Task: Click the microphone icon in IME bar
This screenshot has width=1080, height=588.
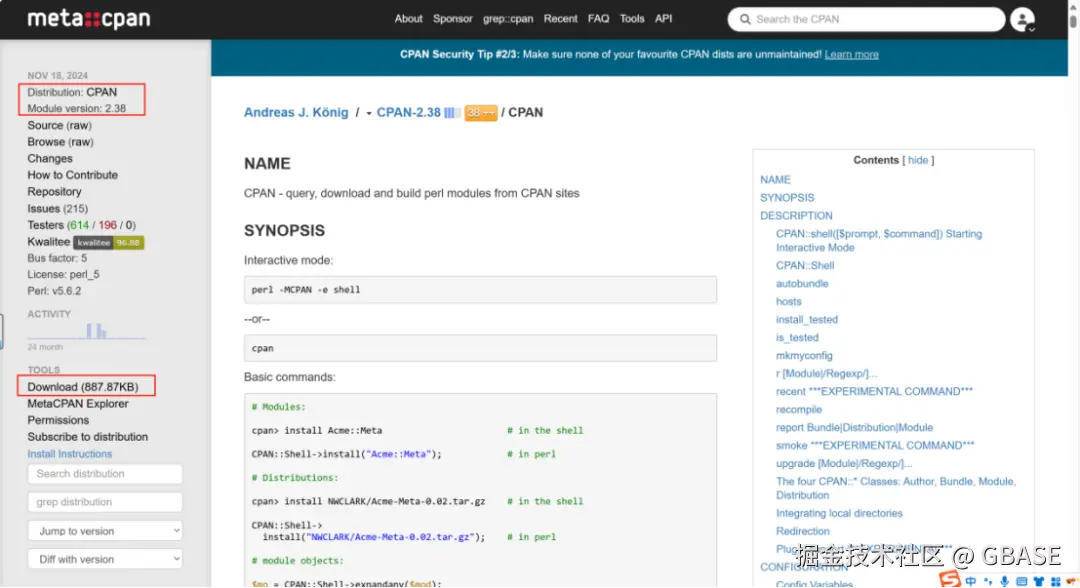Action: pyautogui.click(x=1005, y=582)
